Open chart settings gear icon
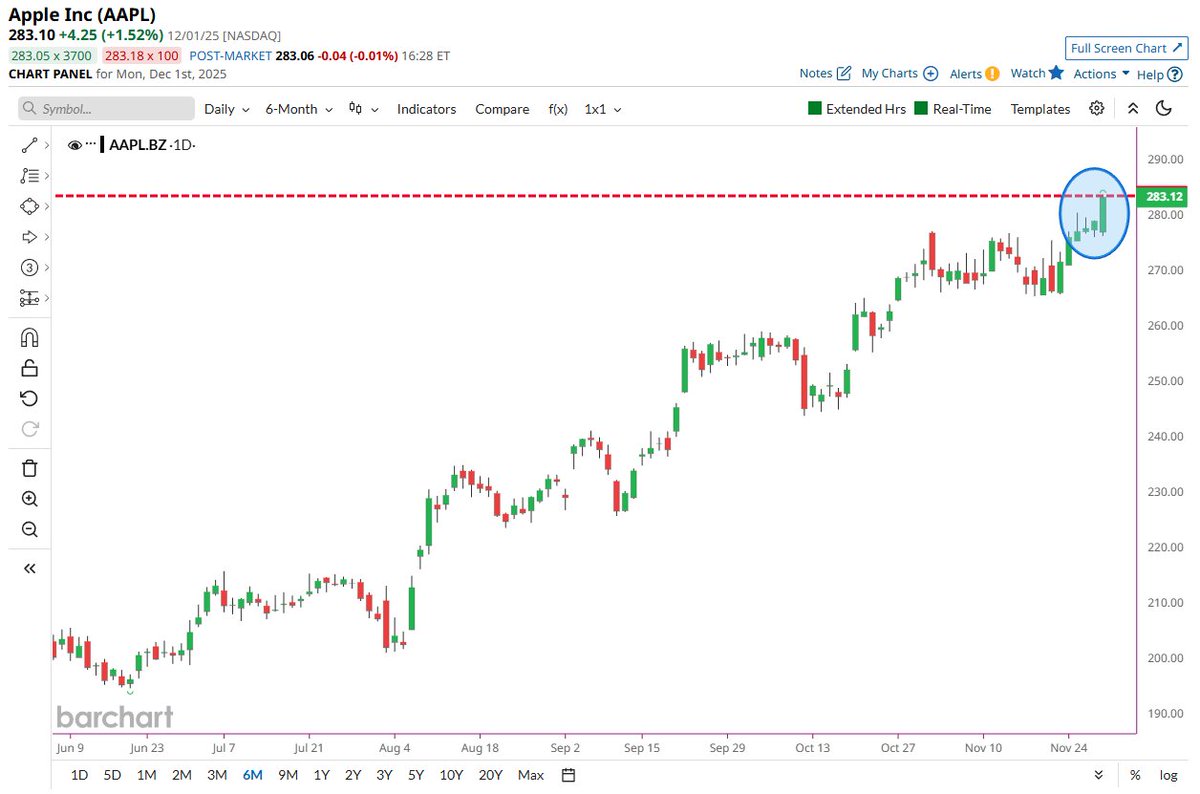Screen dimensions: 1200x794 tap(1097, 108)
